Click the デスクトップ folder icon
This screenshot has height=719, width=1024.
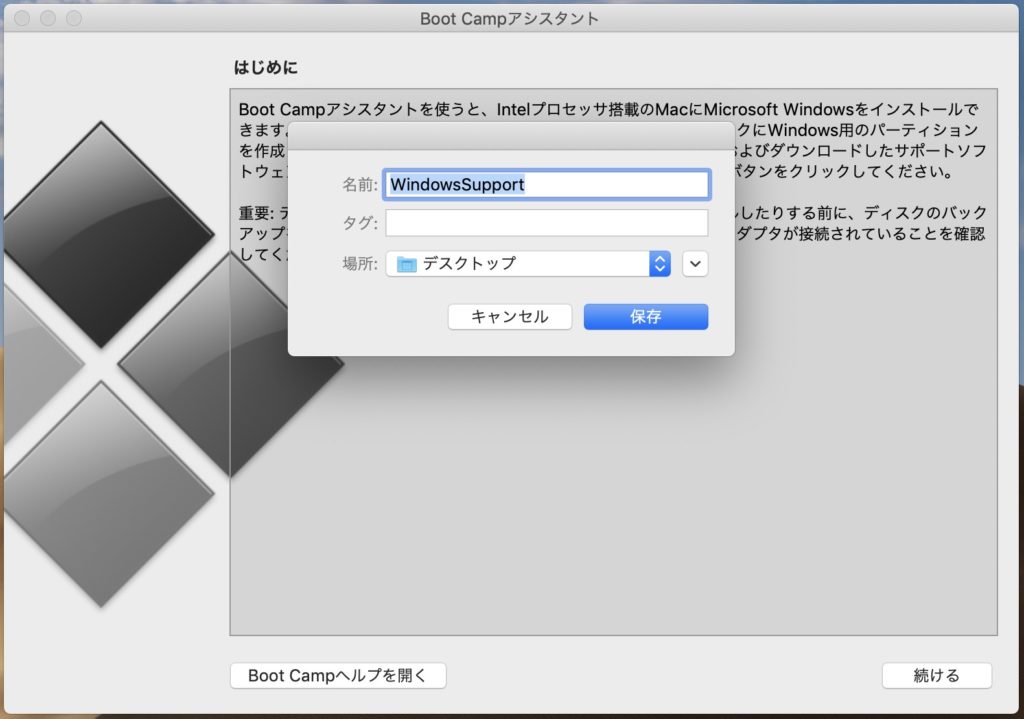pyautogui.click(x=406, y=264)
